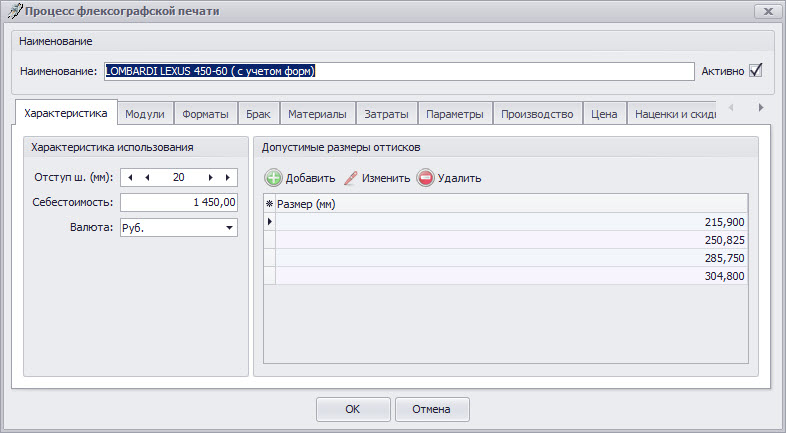Image resolution: width=786 pixels, height=433 pixels.
Task: Select the row with 304,800
Action: pyautogui.click(x=512, y=276)
